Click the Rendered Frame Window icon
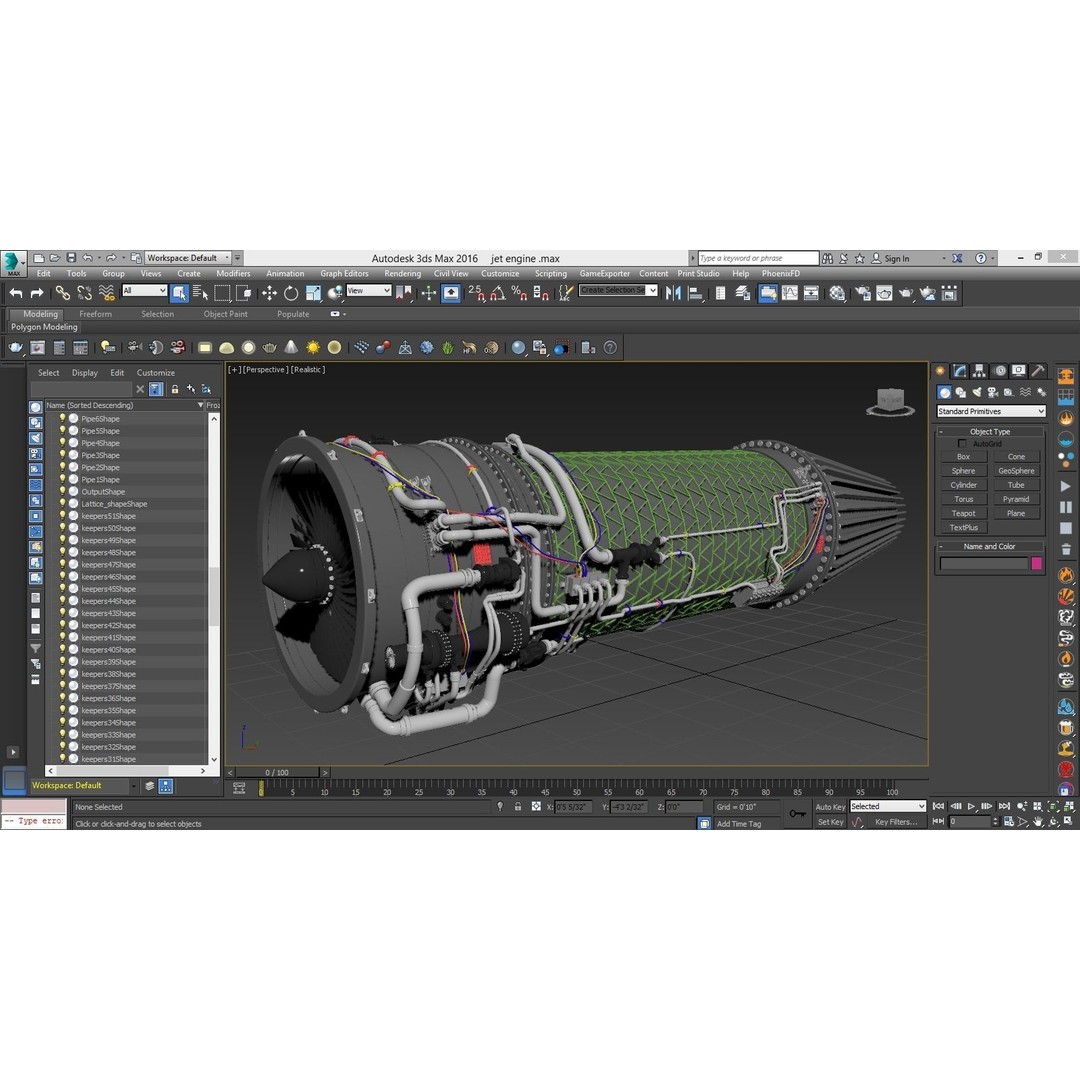1080x1080 pixels. (884, 293)
